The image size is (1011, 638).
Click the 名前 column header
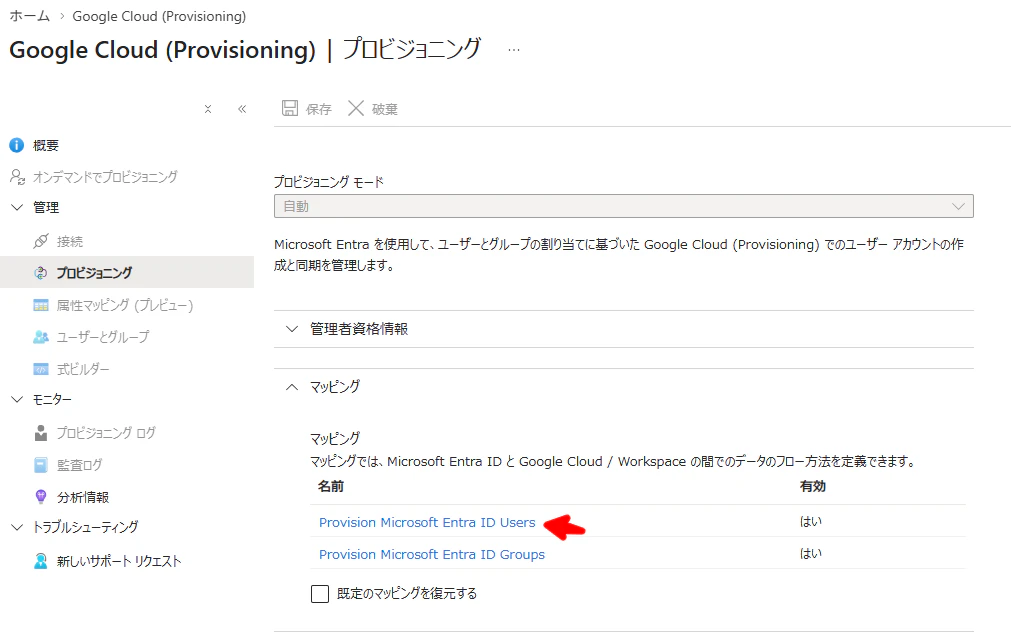(x=331, y=486)
